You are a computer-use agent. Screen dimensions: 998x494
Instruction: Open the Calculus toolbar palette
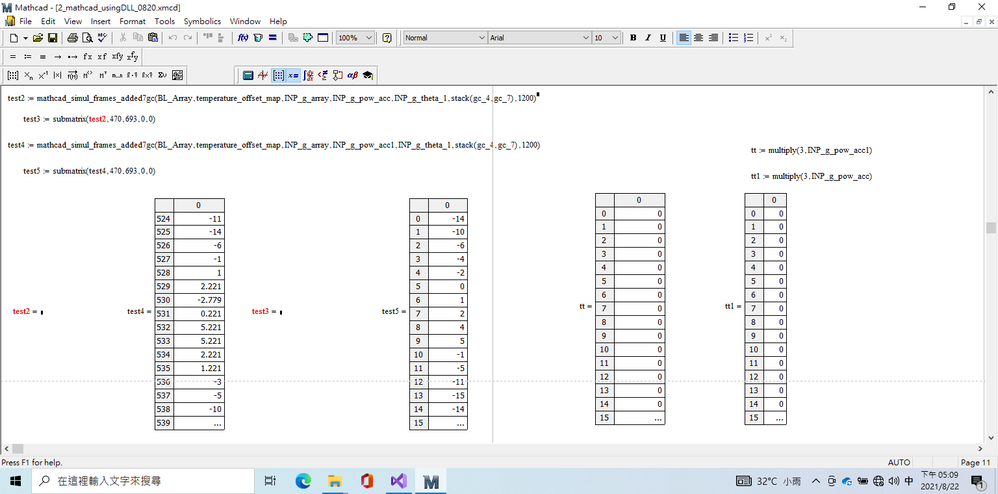[x=308, y=75]
